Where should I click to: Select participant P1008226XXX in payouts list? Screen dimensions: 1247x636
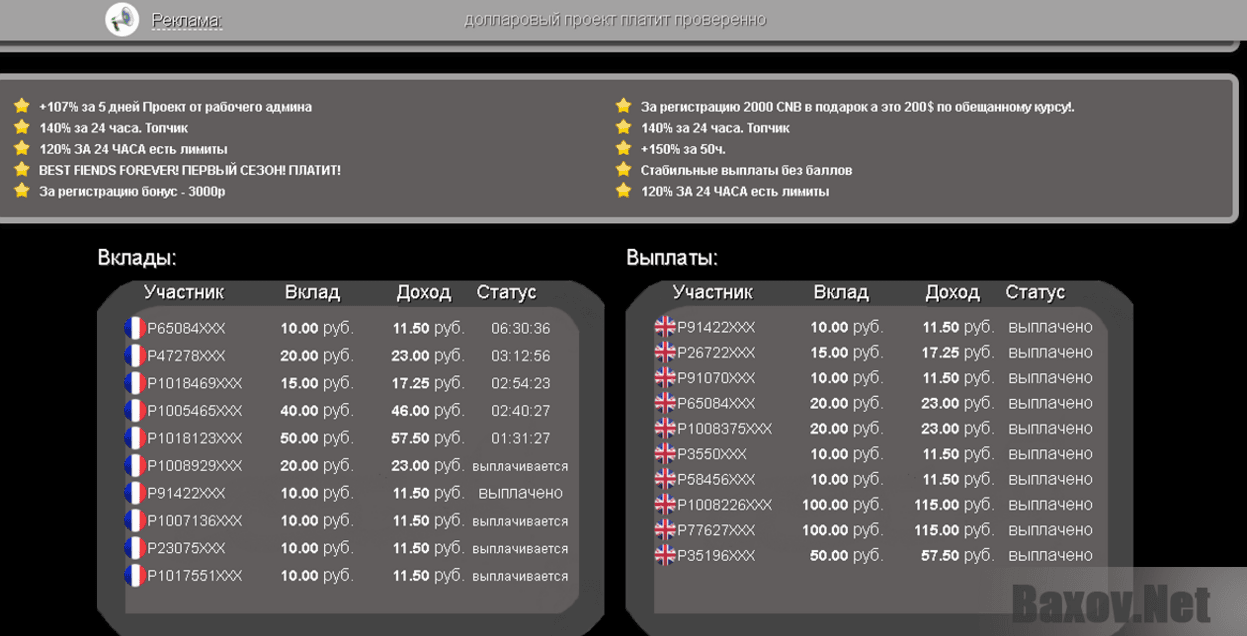click(x=724, y=505)
